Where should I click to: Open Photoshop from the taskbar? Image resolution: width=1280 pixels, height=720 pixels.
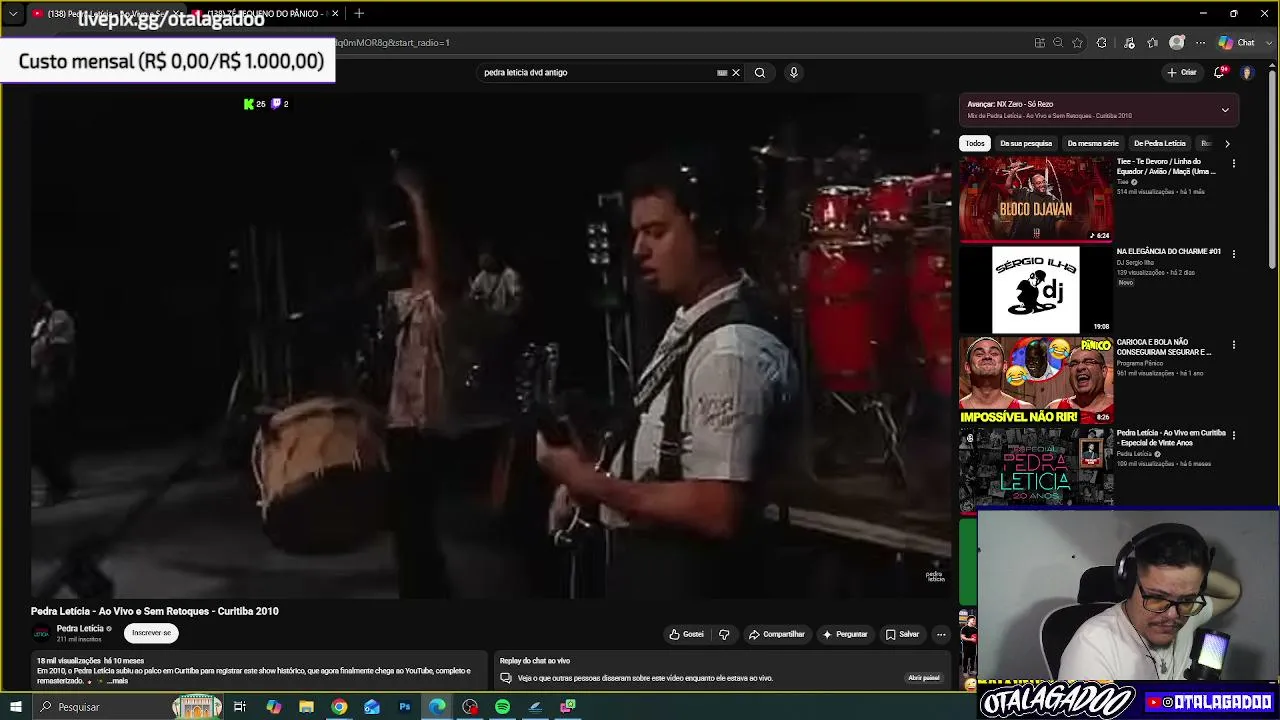point(405,707)
